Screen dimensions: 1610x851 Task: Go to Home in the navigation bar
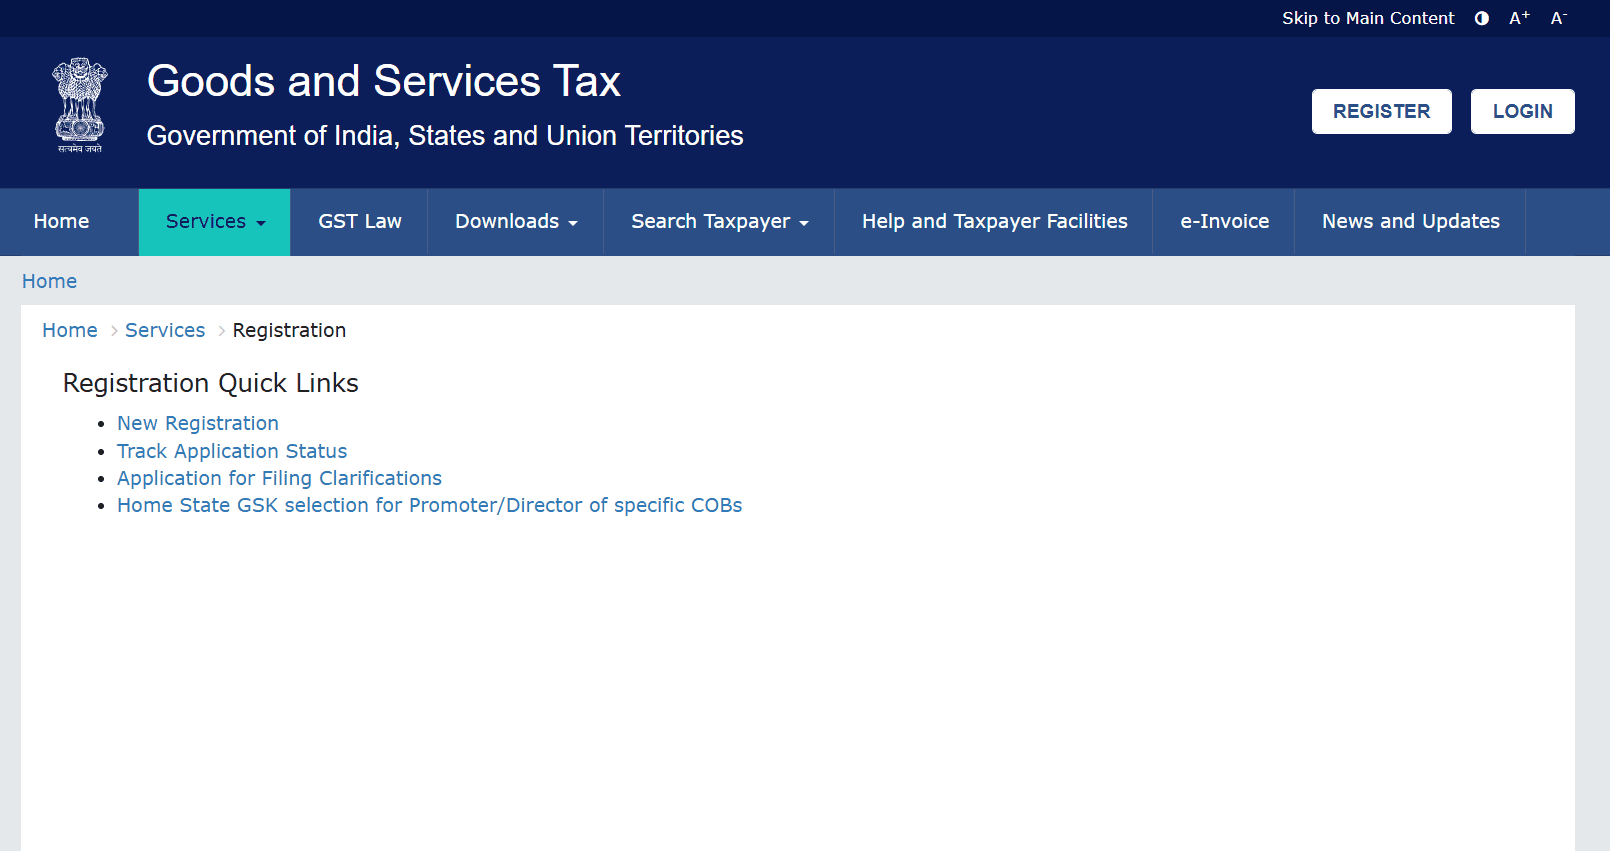pos(61,221)
